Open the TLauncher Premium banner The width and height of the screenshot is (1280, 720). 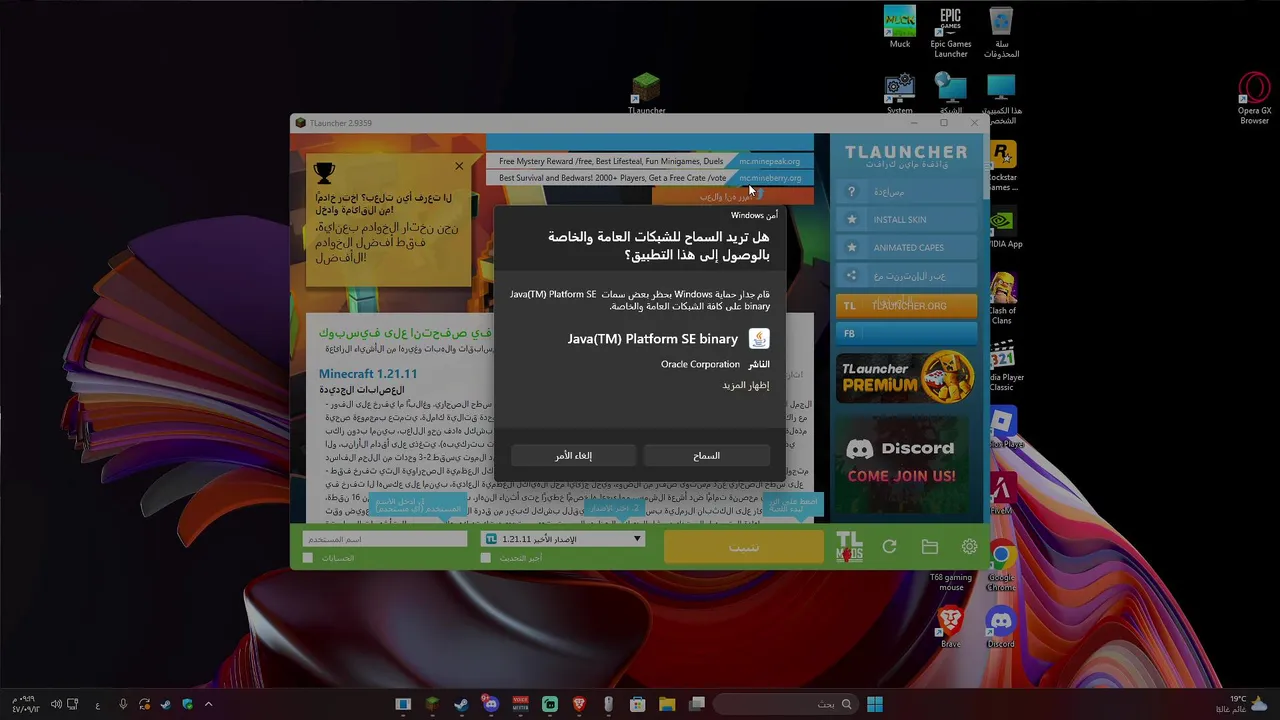click(x=906, y=377)
